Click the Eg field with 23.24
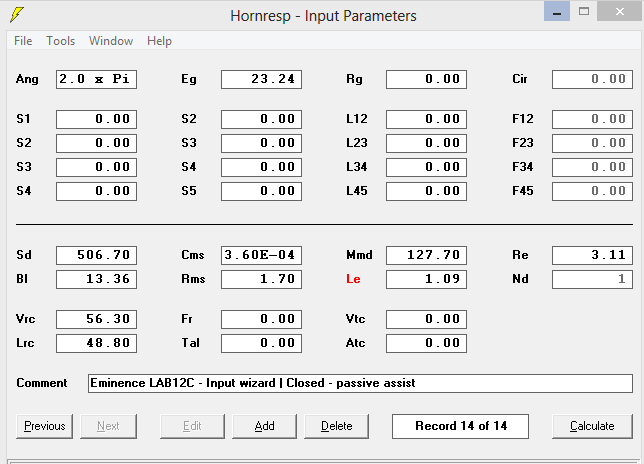This screenshot has width=644, height=464. pyautogui.click(x=261, y=79)
